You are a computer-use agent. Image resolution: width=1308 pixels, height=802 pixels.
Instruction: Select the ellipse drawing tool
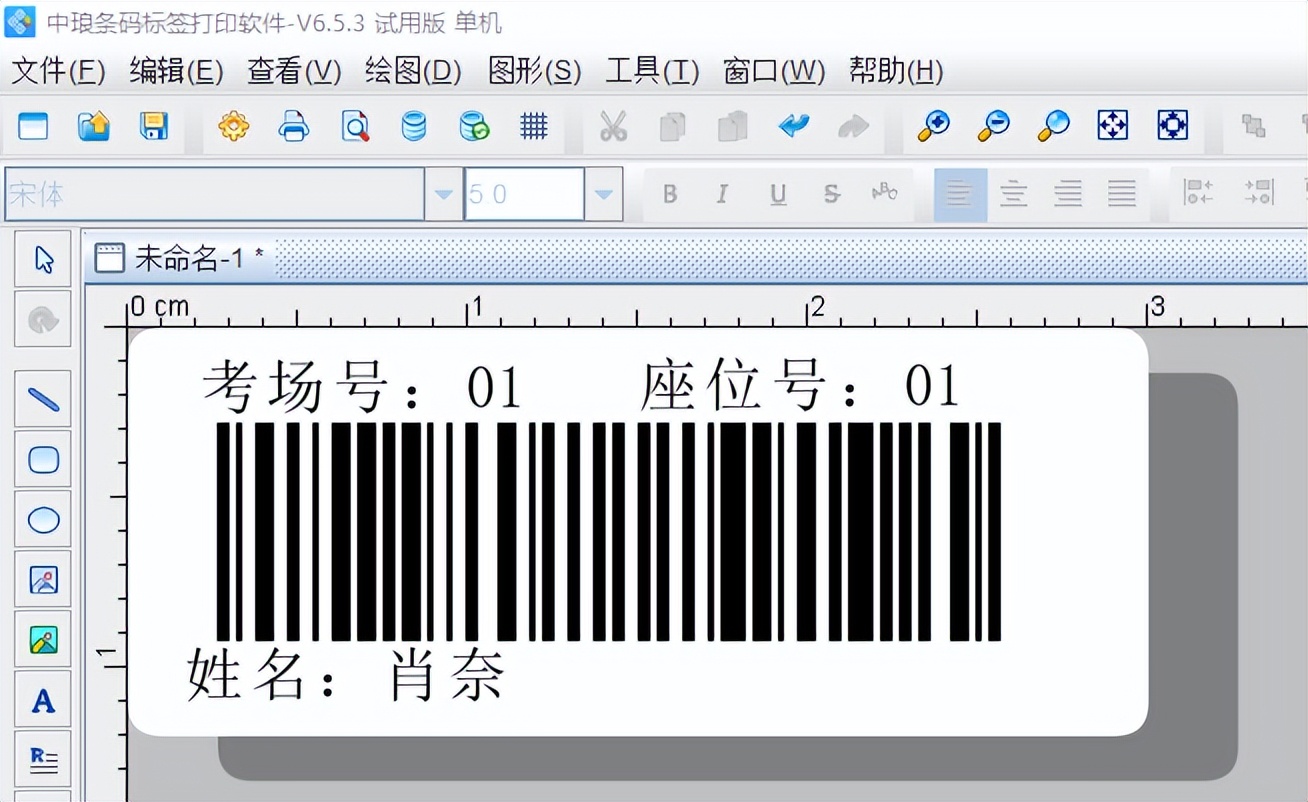(43, 520)
